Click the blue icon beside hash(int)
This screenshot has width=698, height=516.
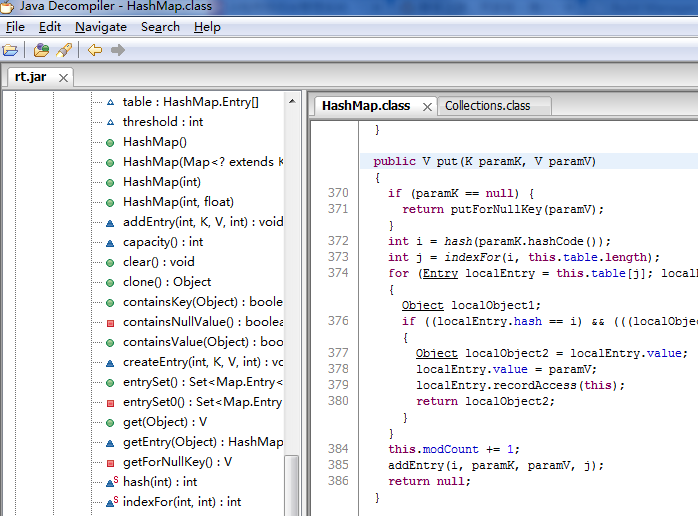point(110,482)
